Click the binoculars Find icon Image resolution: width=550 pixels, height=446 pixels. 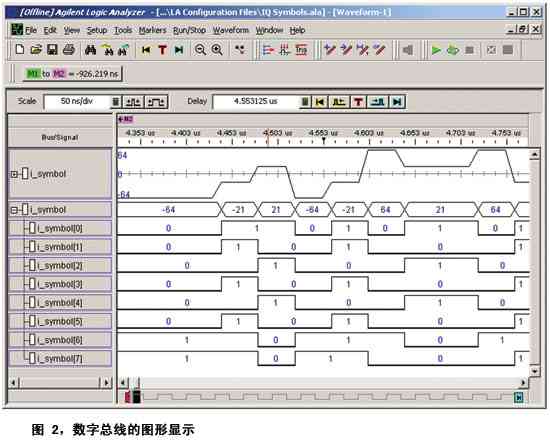point(90,50)
